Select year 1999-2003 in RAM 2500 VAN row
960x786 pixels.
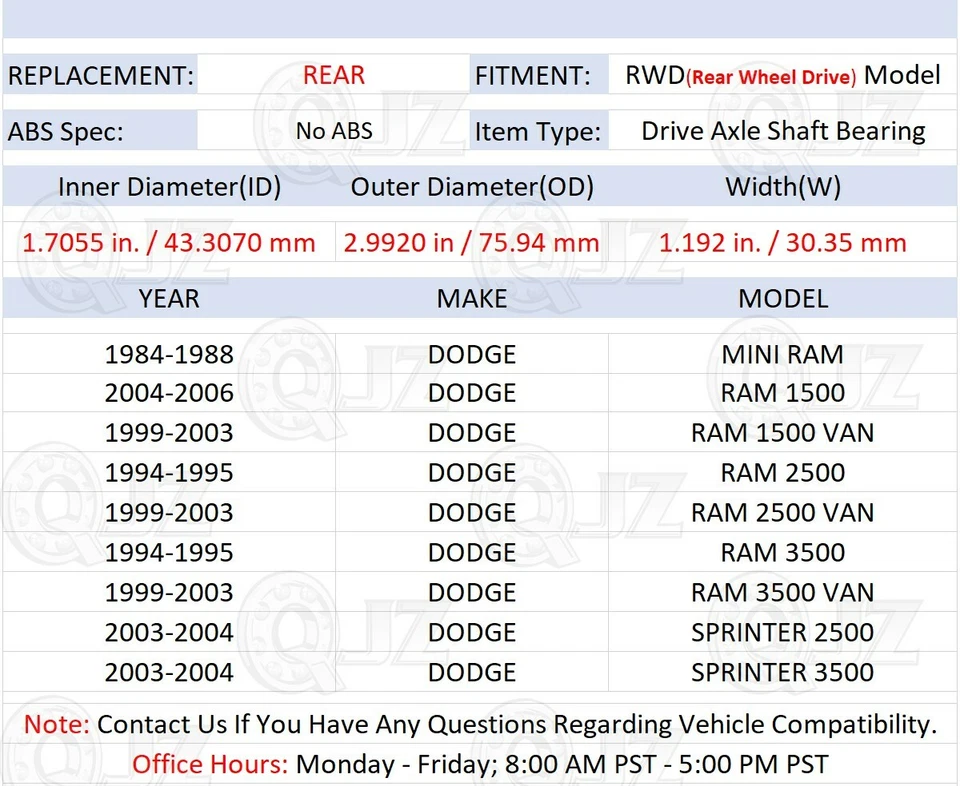pos(169,512)
